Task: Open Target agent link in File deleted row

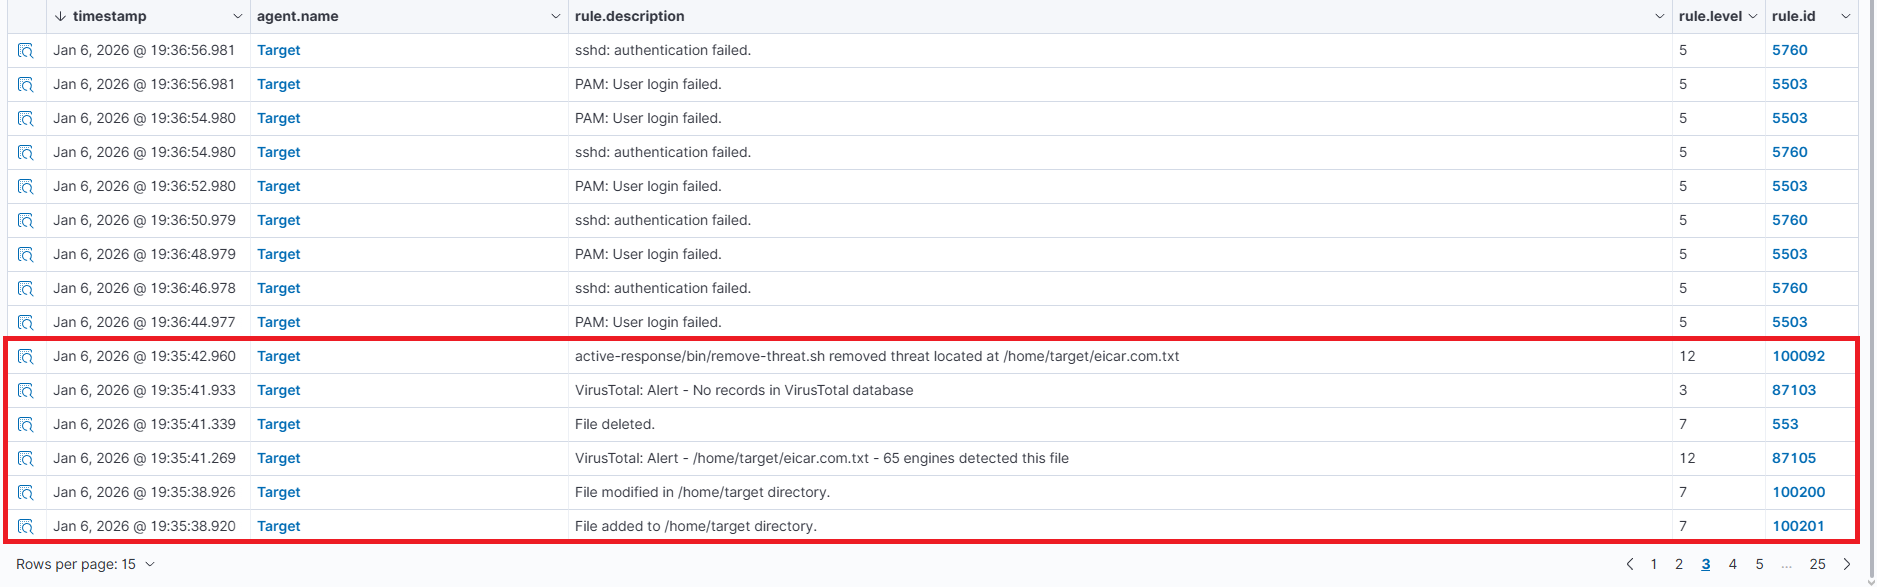Action: [x=278, y=424]
